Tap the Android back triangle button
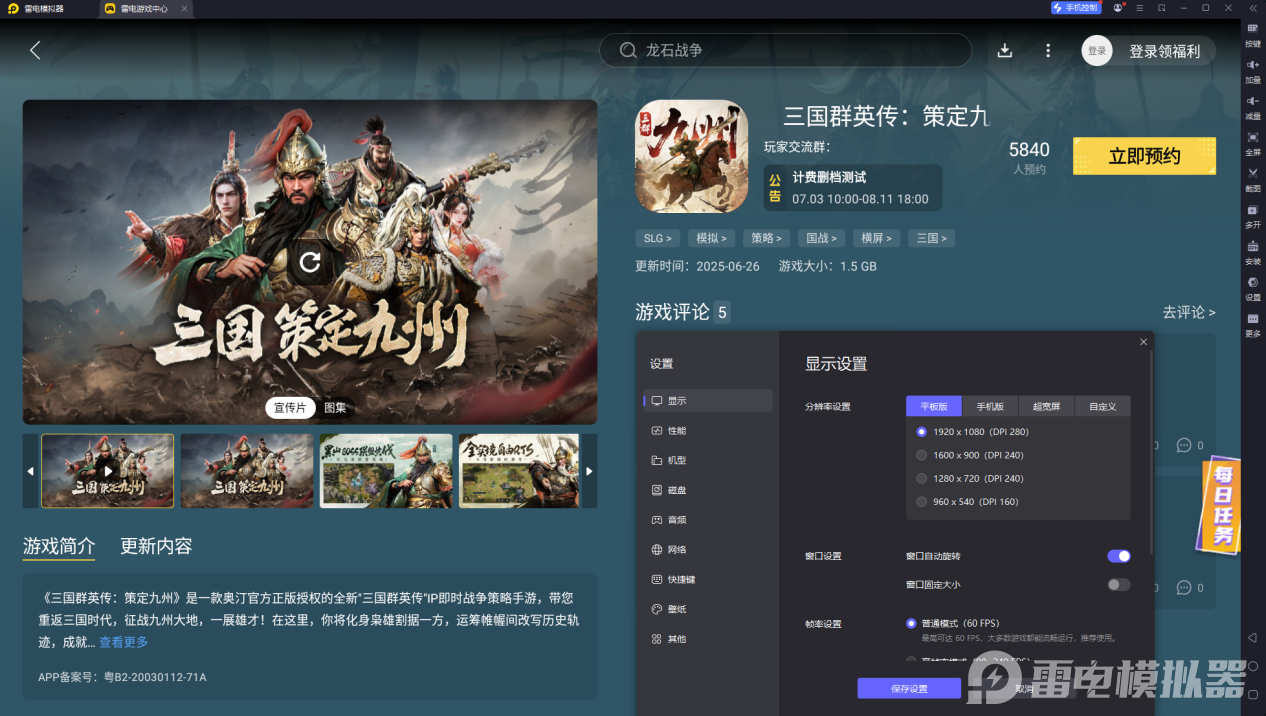1266x716 pixels. tap(1252, 637)
